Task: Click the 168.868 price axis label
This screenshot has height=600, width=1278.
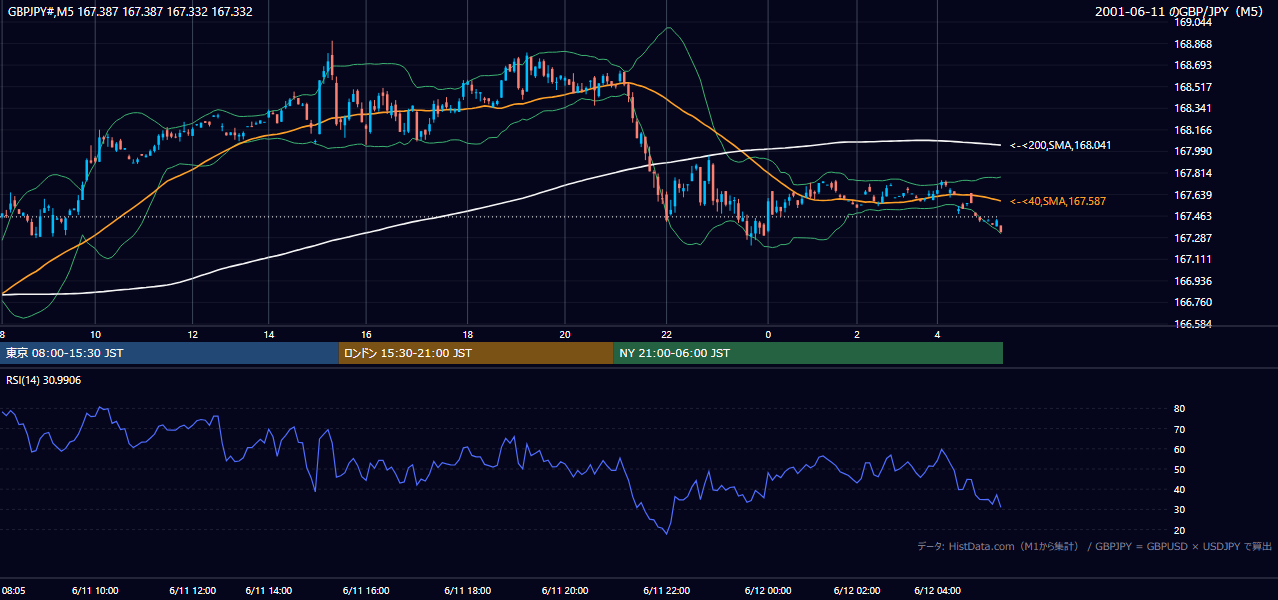Action: 1193,44
